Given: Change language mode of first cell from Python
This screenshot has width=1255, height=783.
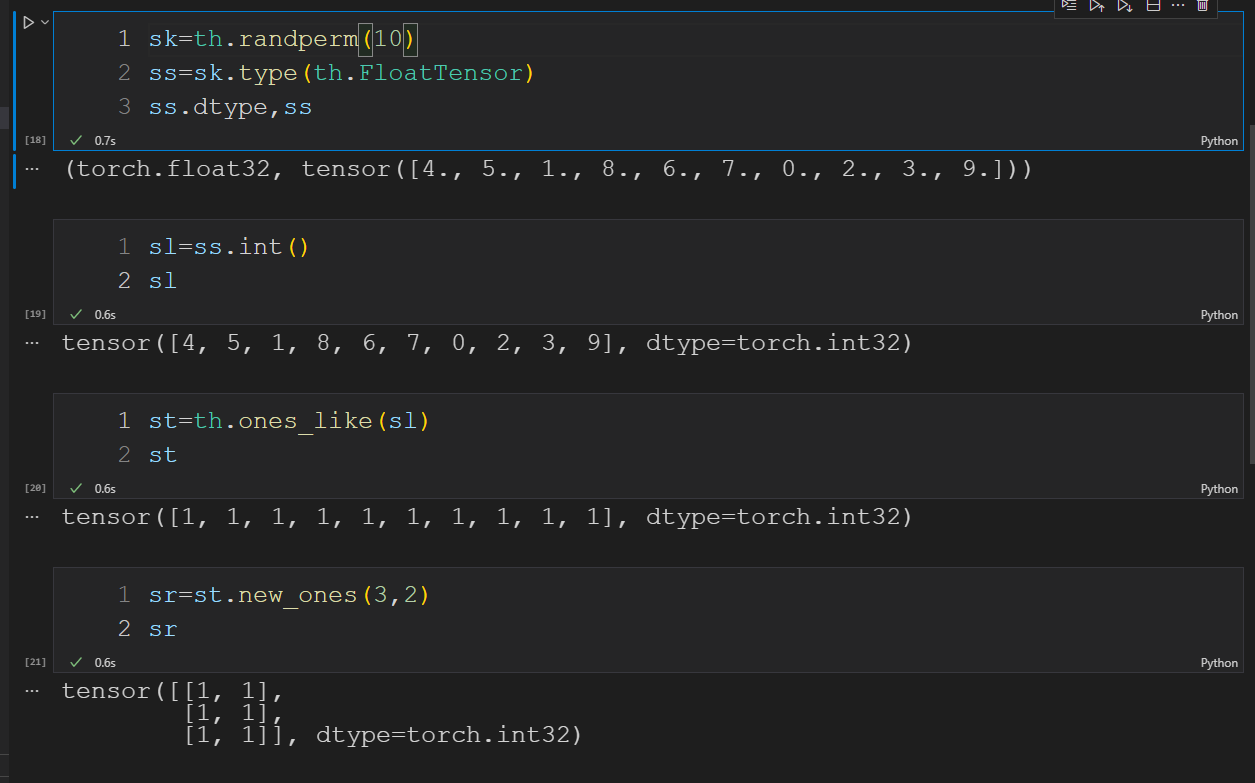Looking at the screenshot, I should pyautogui.click(x=1219, y=141).
